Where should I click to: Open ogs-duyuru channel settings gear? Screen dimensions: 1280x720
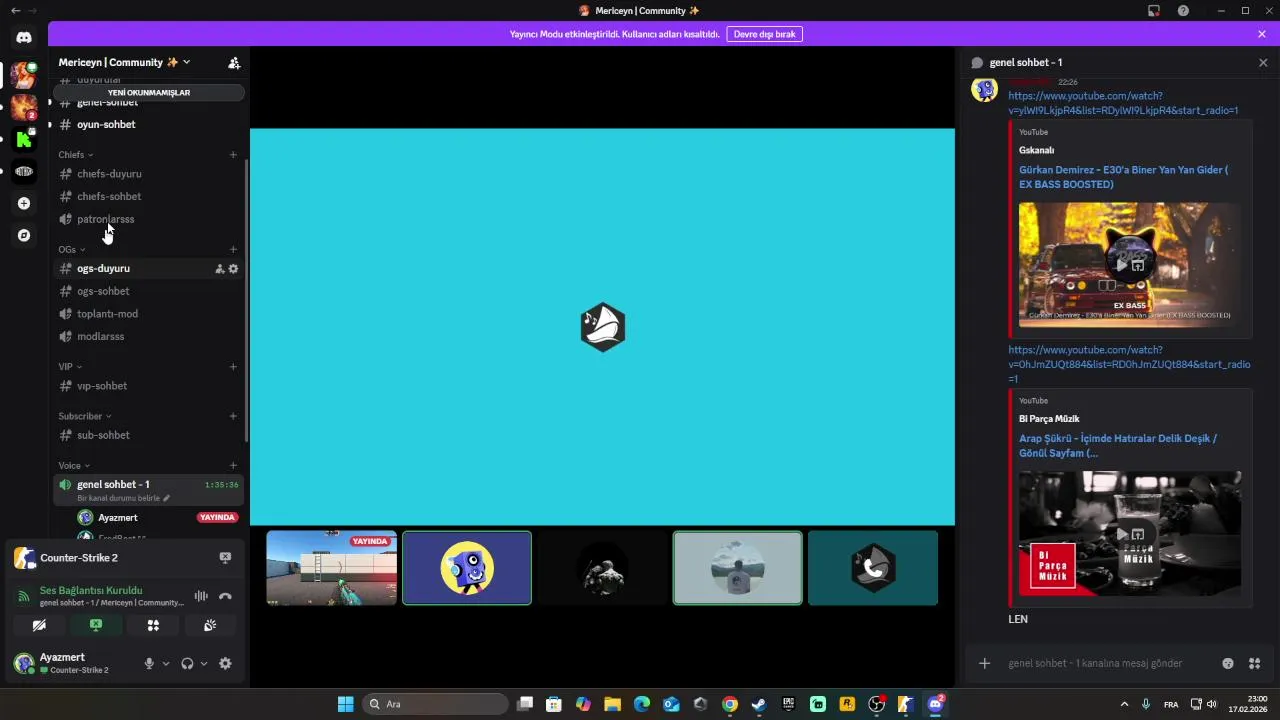234,268
